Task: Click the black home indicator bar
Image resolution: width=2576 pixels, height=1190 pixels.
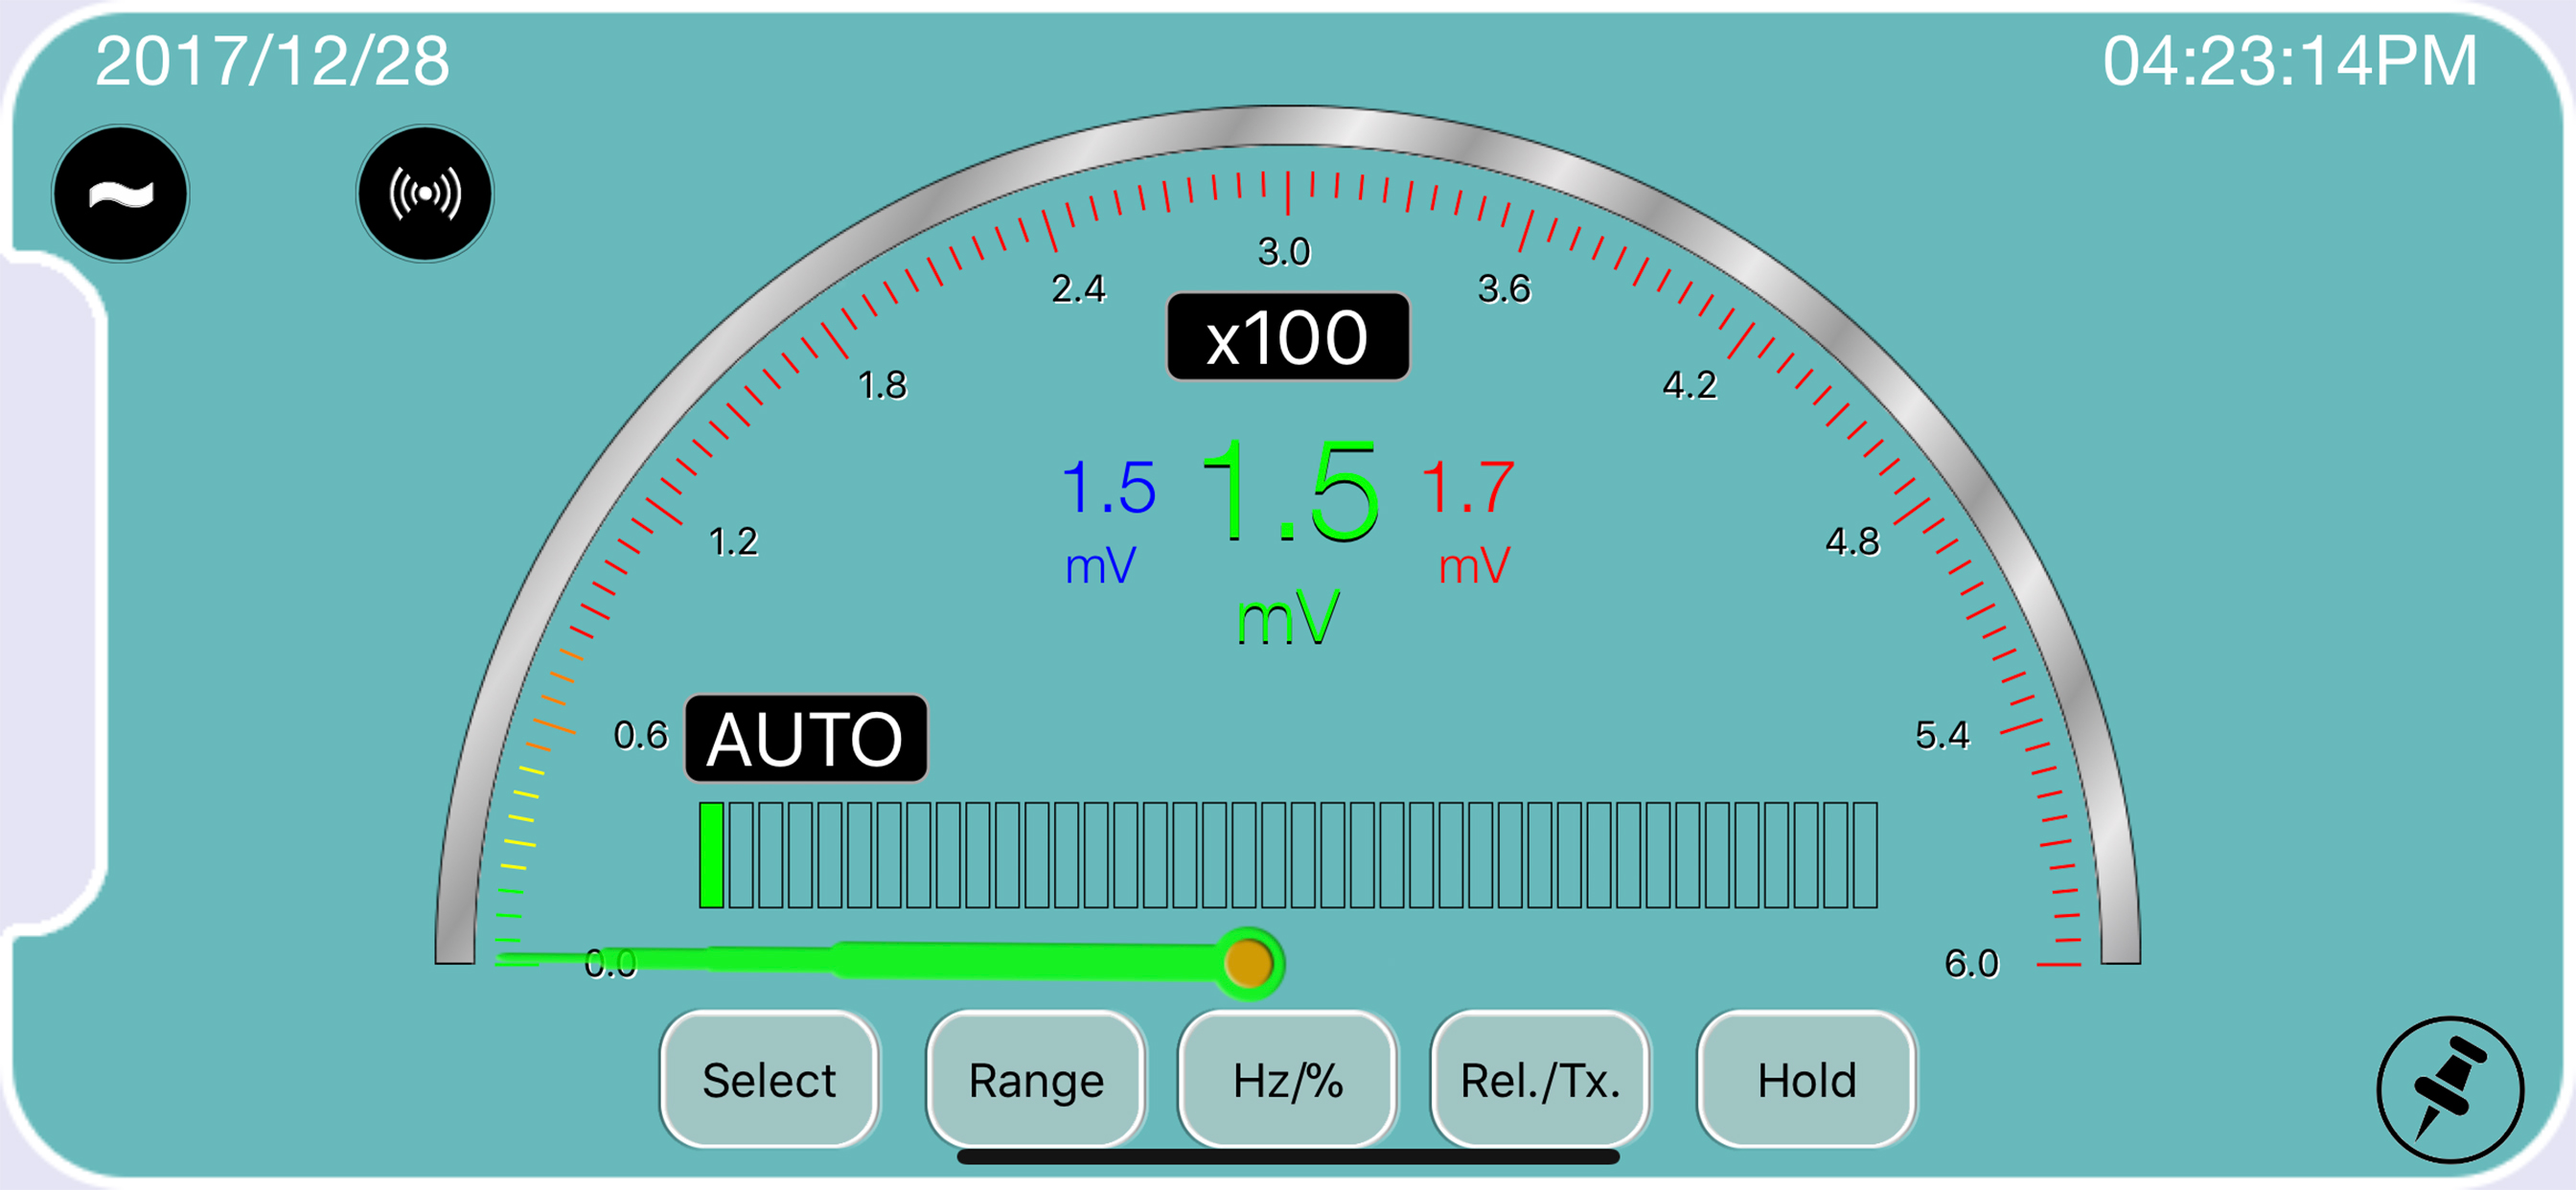Action: (1287, 1157)
